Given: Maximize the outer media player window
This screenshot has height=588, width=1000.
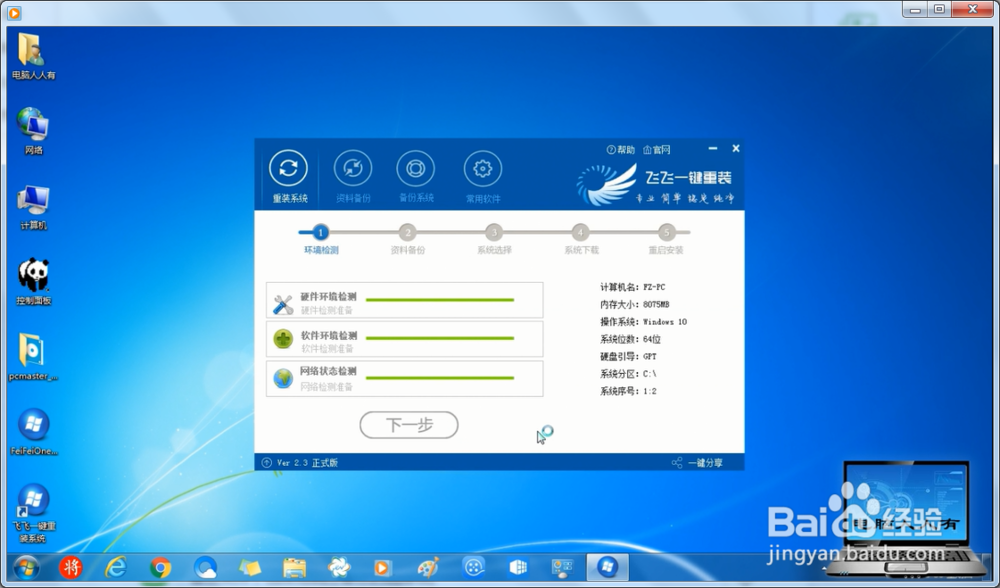Looking at the screenshot, I should pos(939,9).
